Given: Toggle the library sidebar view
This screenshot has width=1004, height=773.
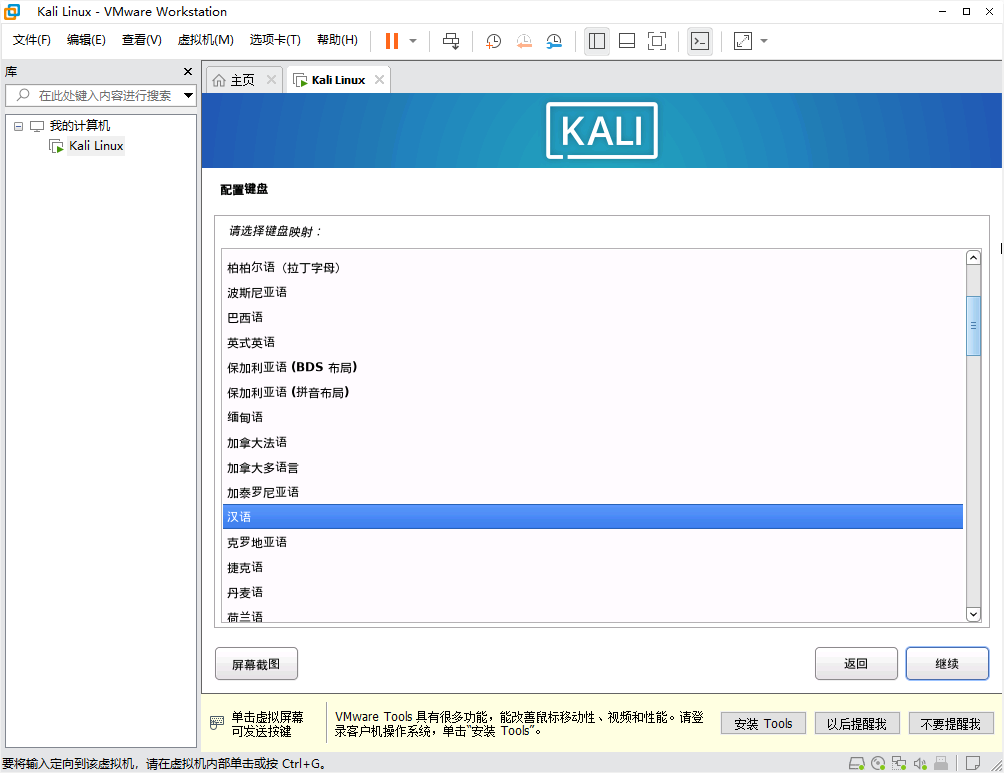Looking at the screenshot, I should pyautogui.click(x=597, y=41).
